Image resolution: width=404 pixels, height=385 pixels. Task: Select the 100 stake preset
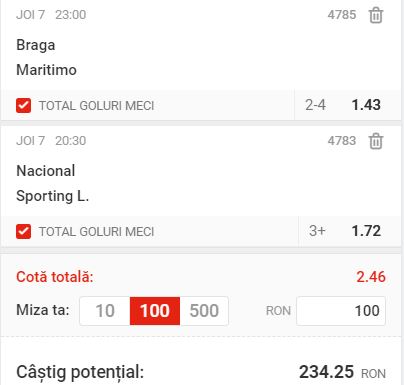155,311
